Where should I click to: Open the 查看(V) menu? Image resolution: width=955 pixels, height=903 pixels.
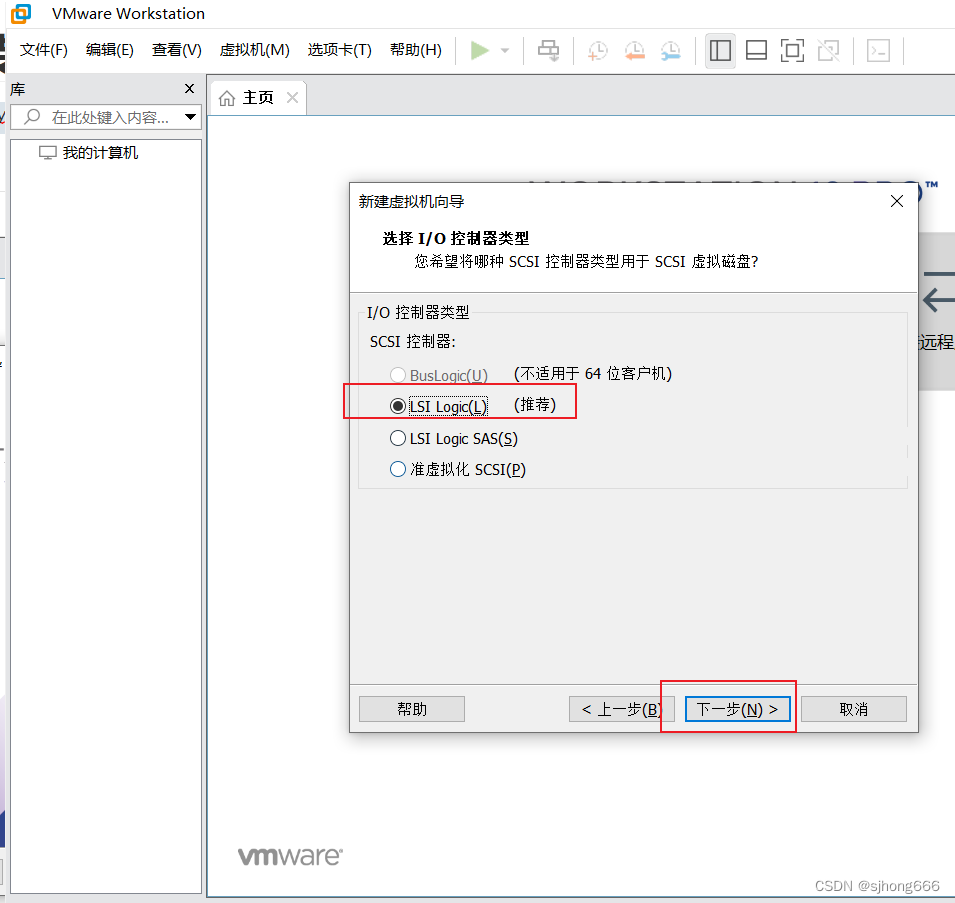[177, 50]
